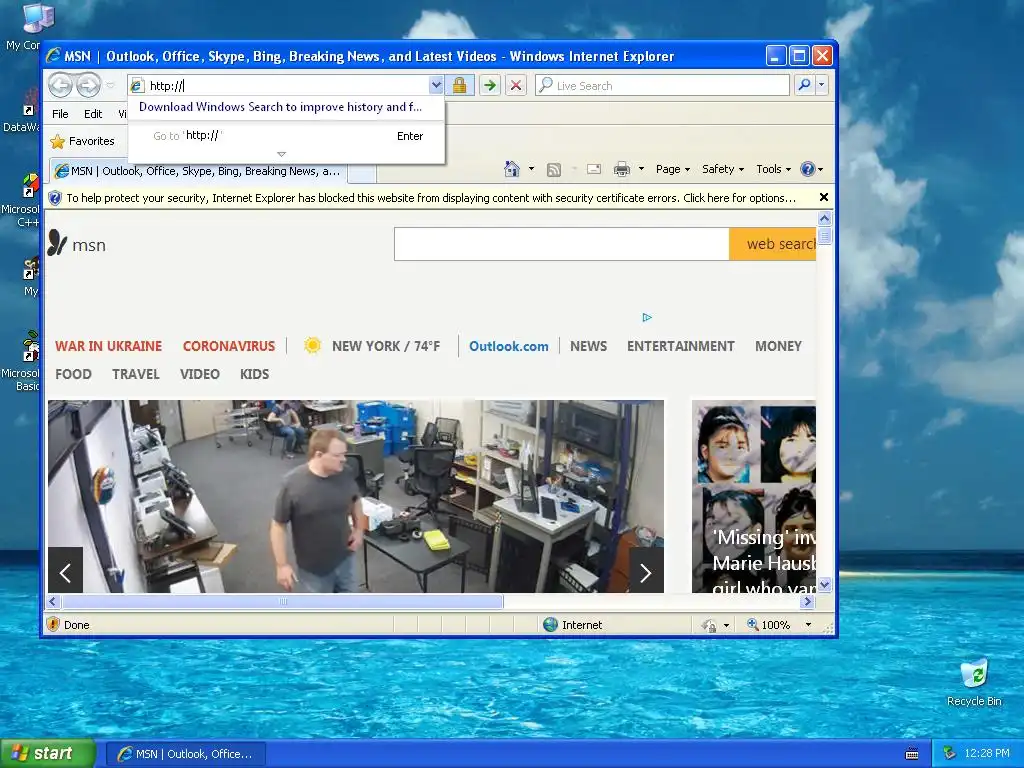Click the status bar warning shield icon
This screenshot has width=1024, height=768.
tap(54, 624)
